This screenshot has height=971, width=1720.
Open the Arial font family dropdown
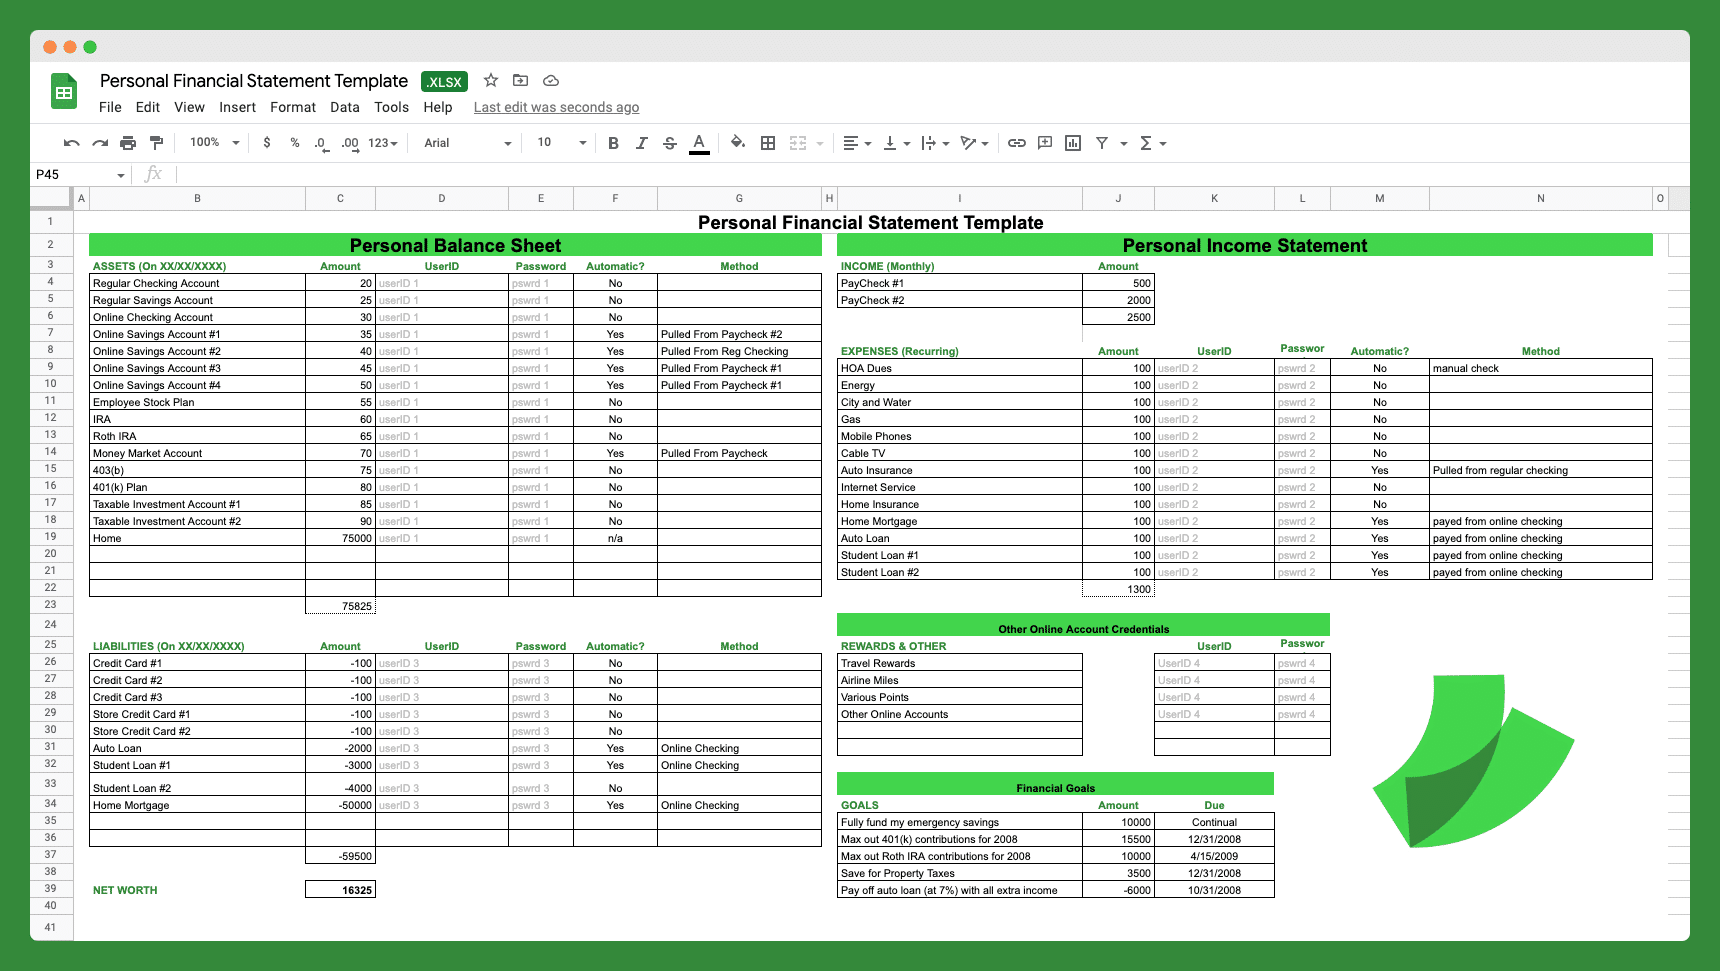[x=465, y=143]
